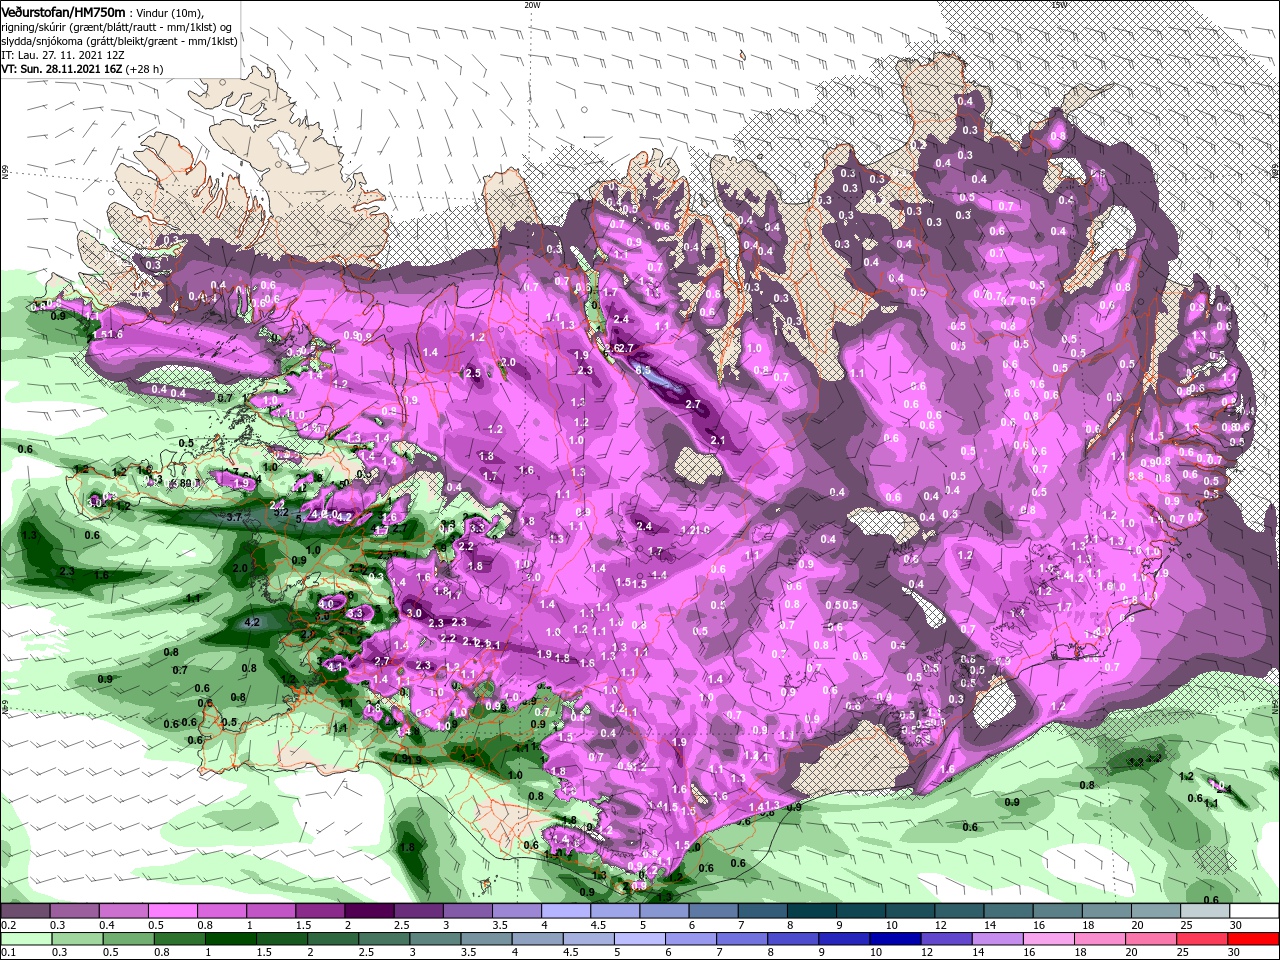Click the '20W' longitude label
Screen dimensions: 1280x960
[x=532, y=4]
